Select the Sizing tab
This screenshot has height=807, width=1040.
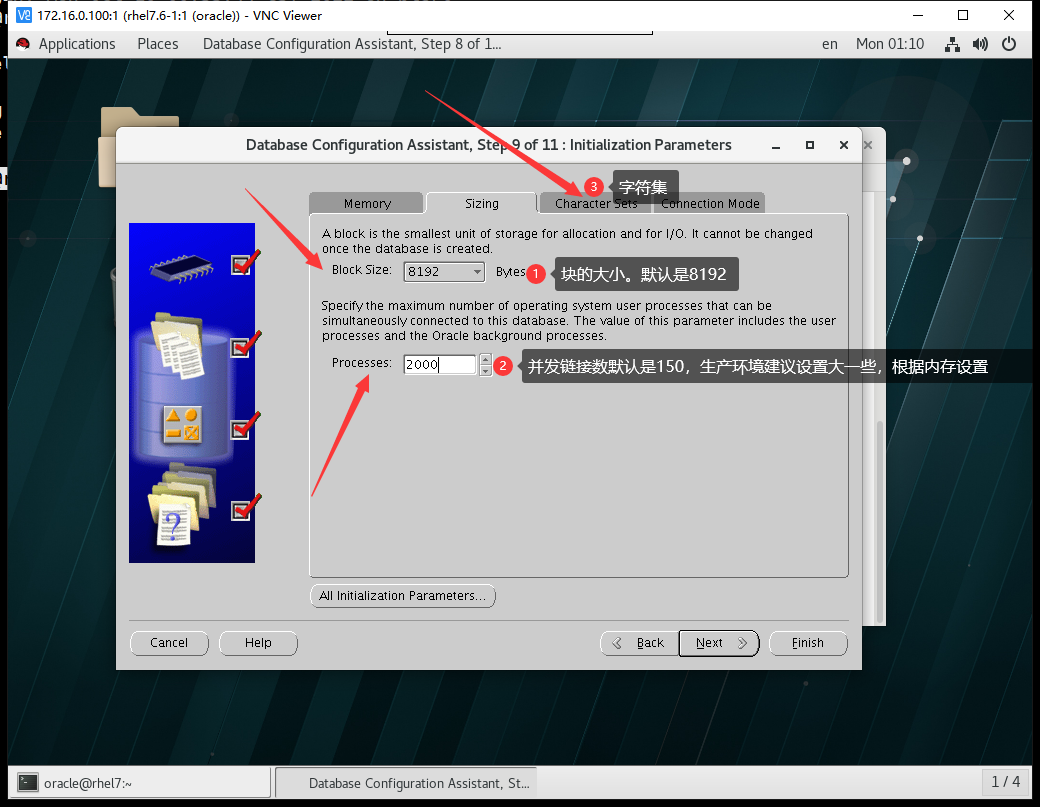pos(482,203)
